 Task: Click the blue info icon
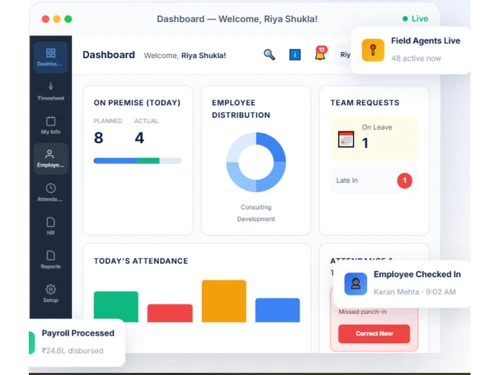tap(295, 54)
